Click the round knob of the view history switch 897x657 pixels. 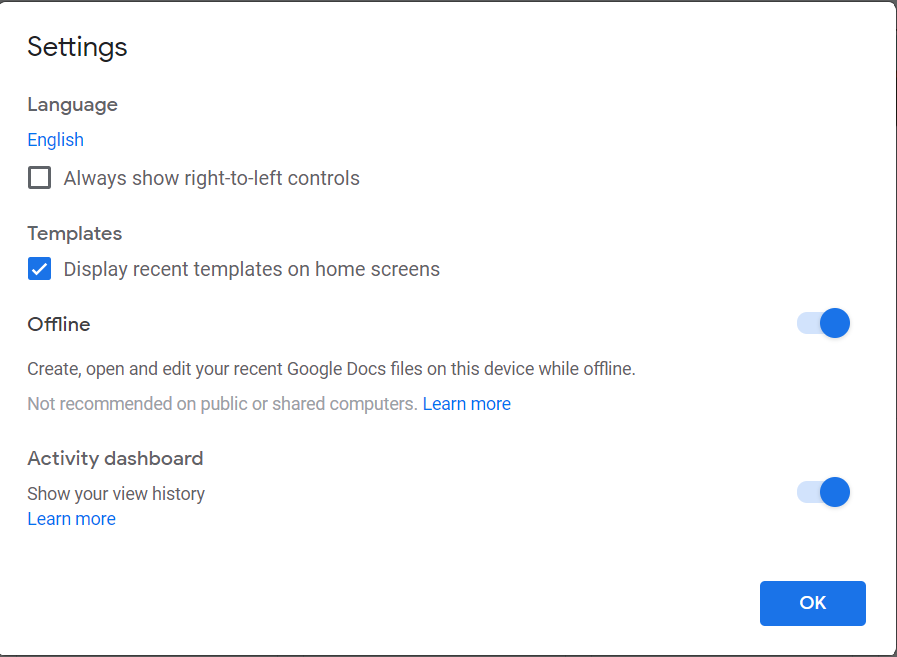point(834,492)
